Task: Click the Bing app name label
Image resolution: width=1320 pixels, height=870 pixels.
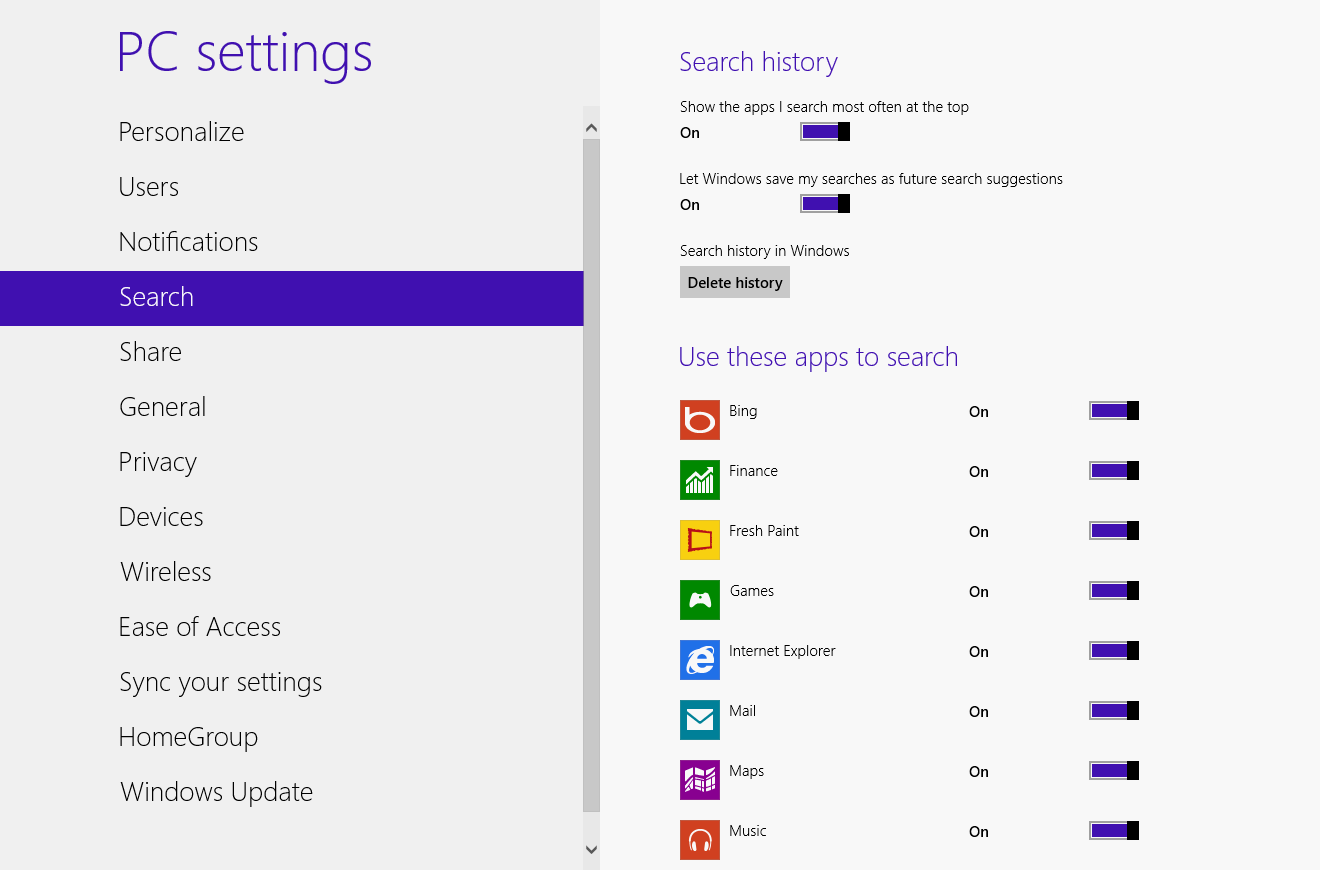Action: coord(743,411)
